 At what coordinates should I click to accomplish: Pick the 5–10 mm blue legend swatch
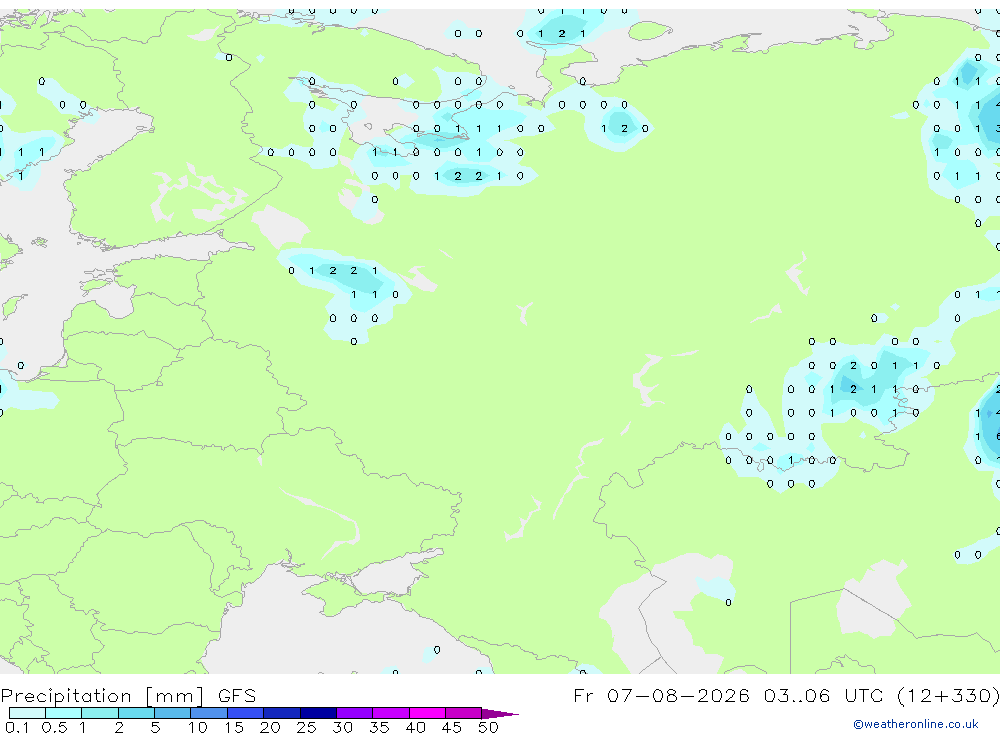pyautogui.click(x=173, y=713)
